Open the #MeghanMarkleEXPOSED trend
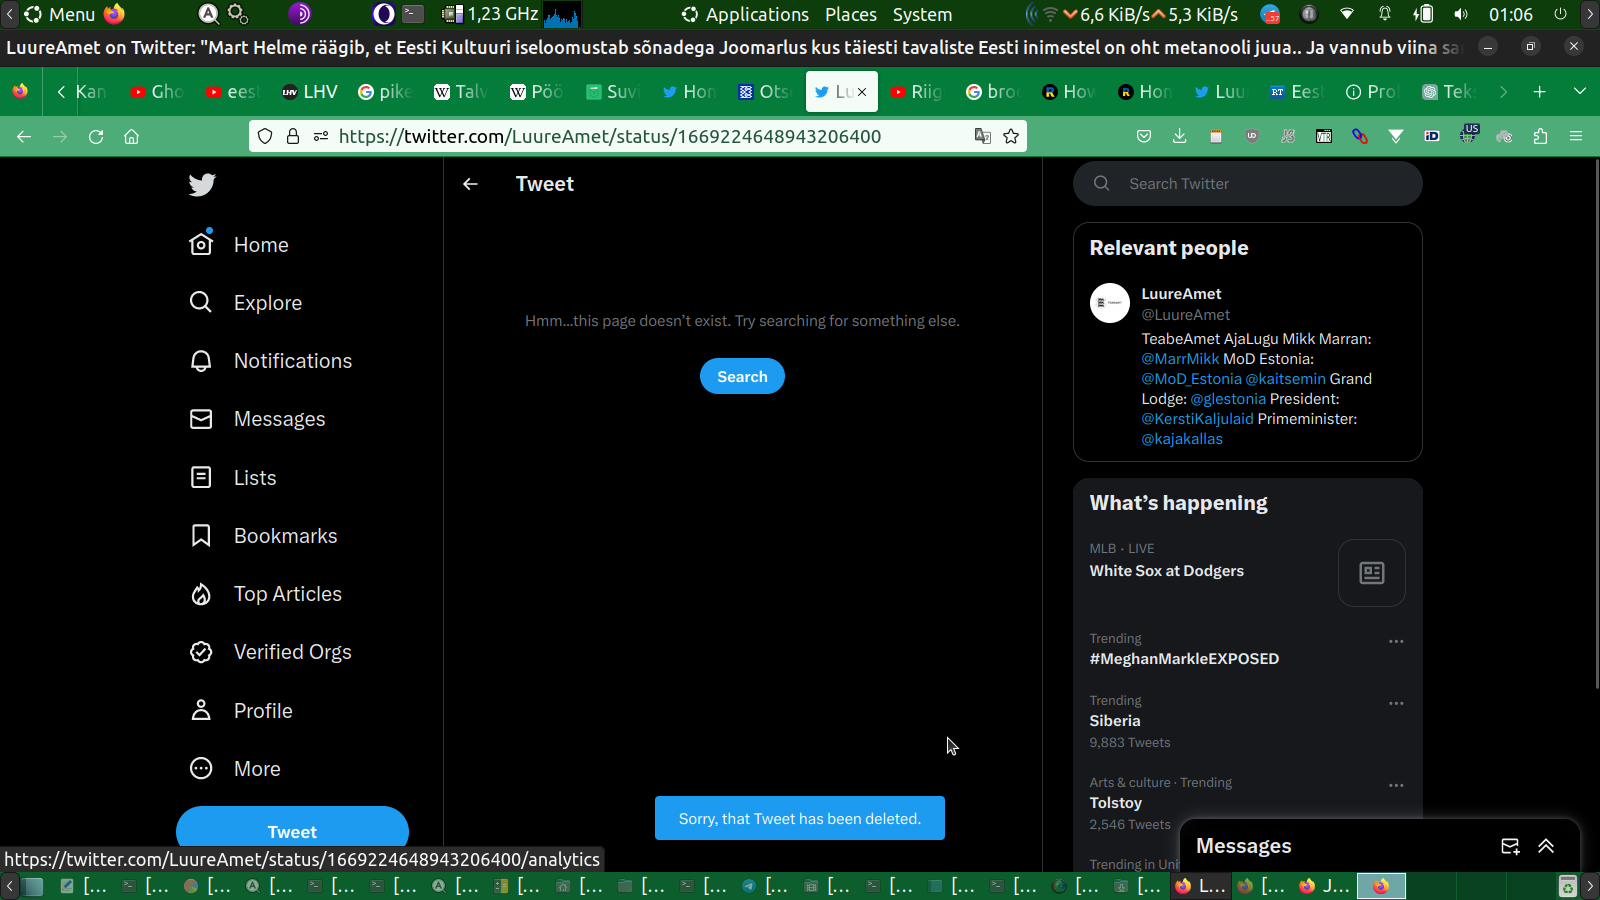The image size is (1600, 900). point(1184,659)
